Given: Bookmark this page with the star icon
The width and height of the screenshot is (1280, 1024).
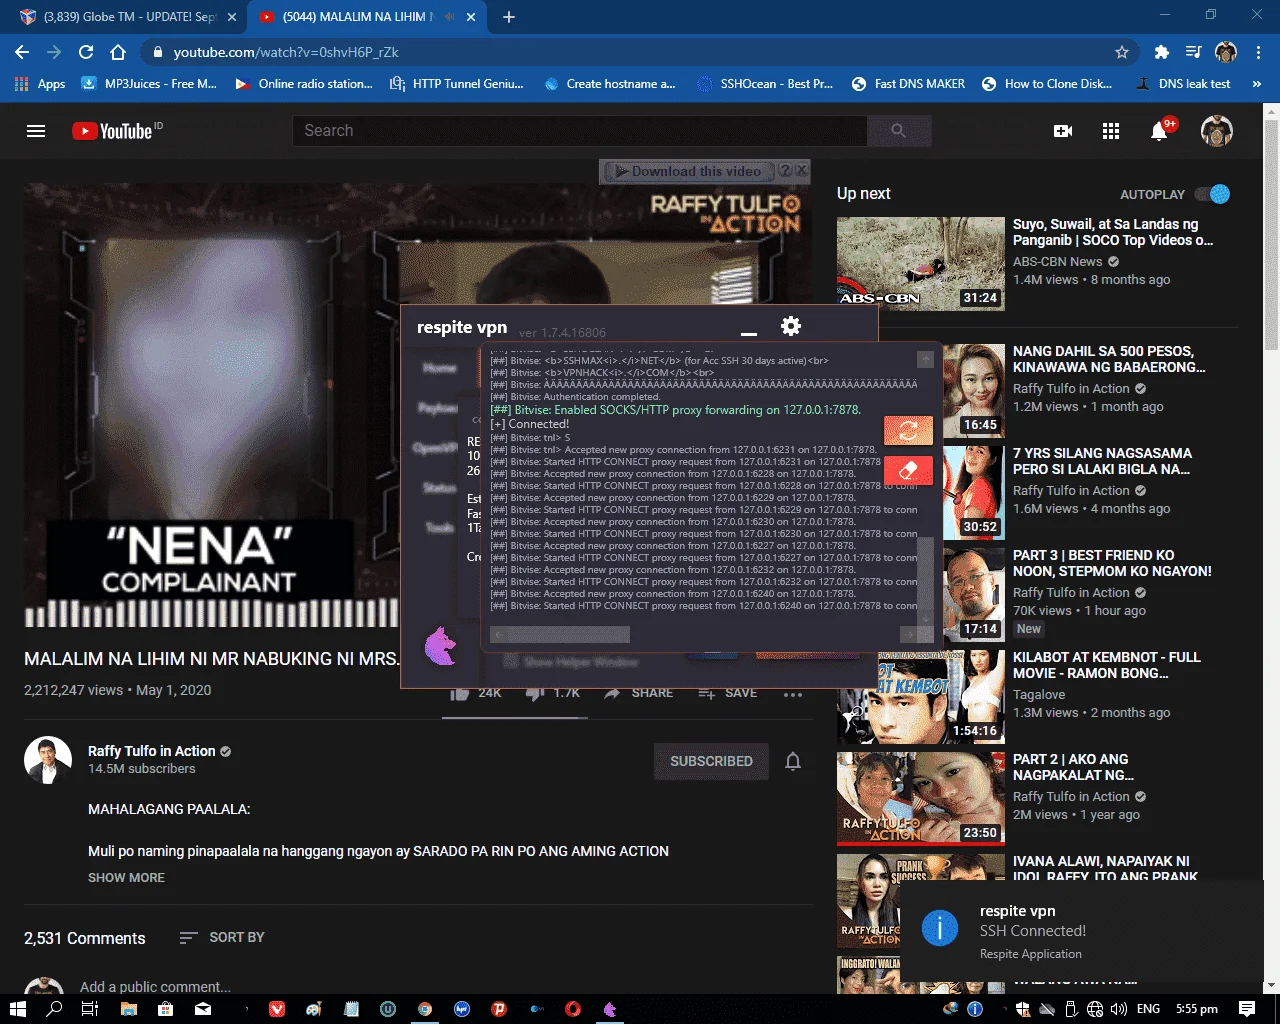Looking at the screenshot, I should pos(1122,52).
